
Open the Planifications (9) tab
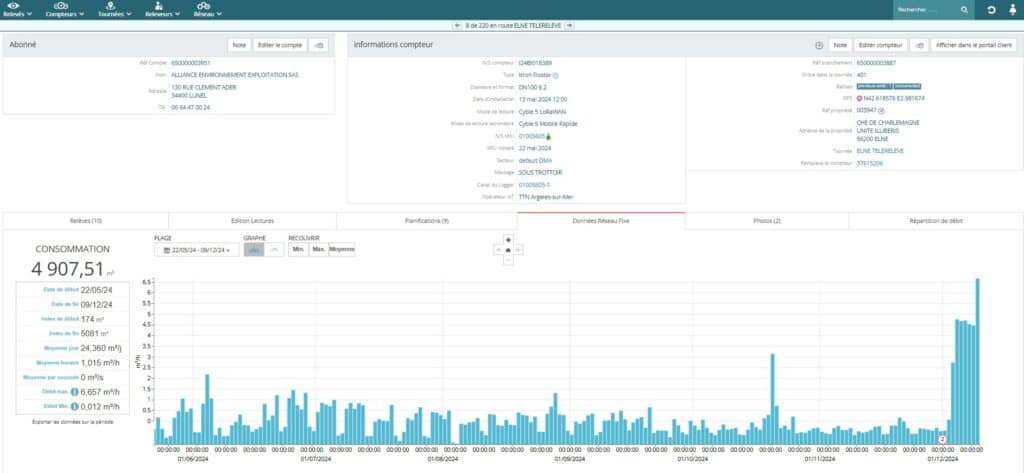(426, 221)
